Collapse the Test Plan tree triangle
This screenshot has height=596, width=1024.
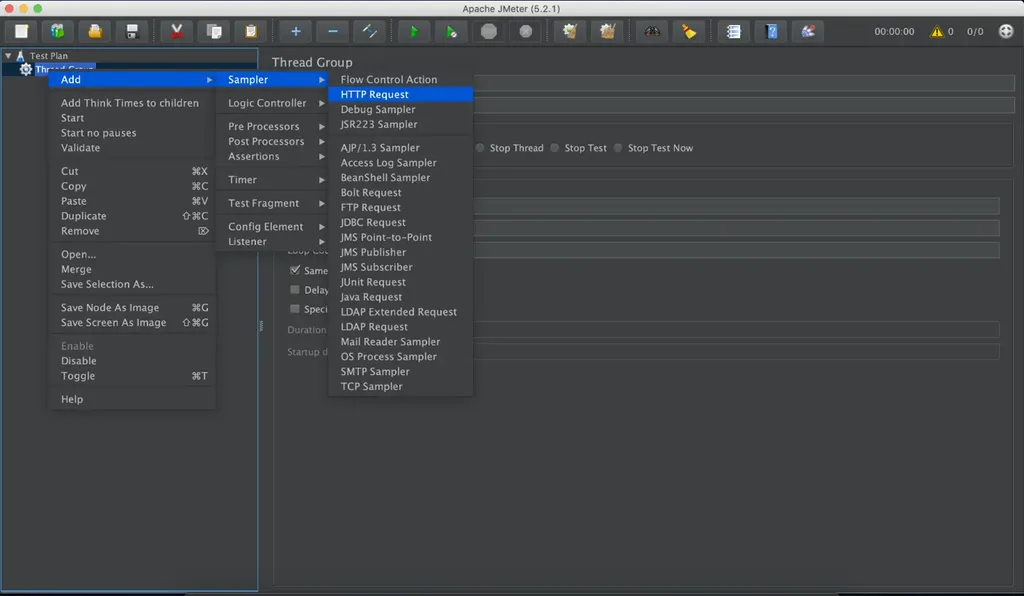(x=8, y=56)
